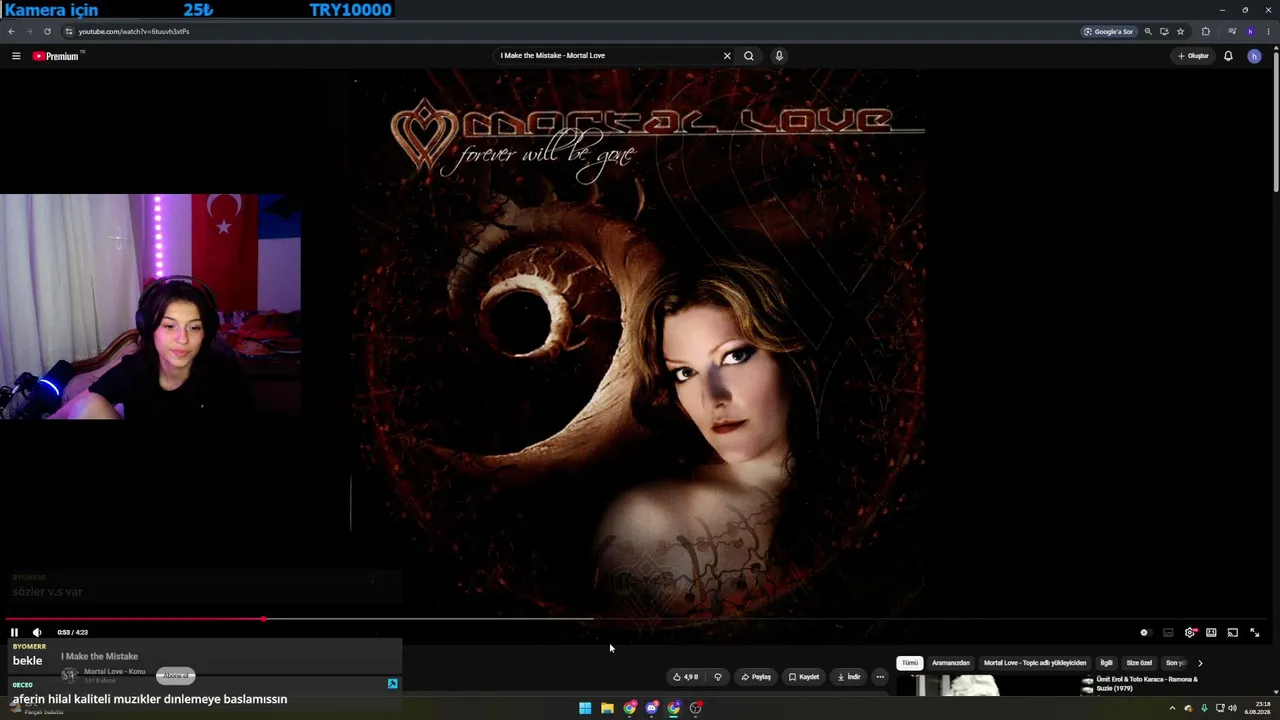This screenshot has height=720, width=1280.
Task: Select the İlgili filter chip
Action: tap(1107, 663)
